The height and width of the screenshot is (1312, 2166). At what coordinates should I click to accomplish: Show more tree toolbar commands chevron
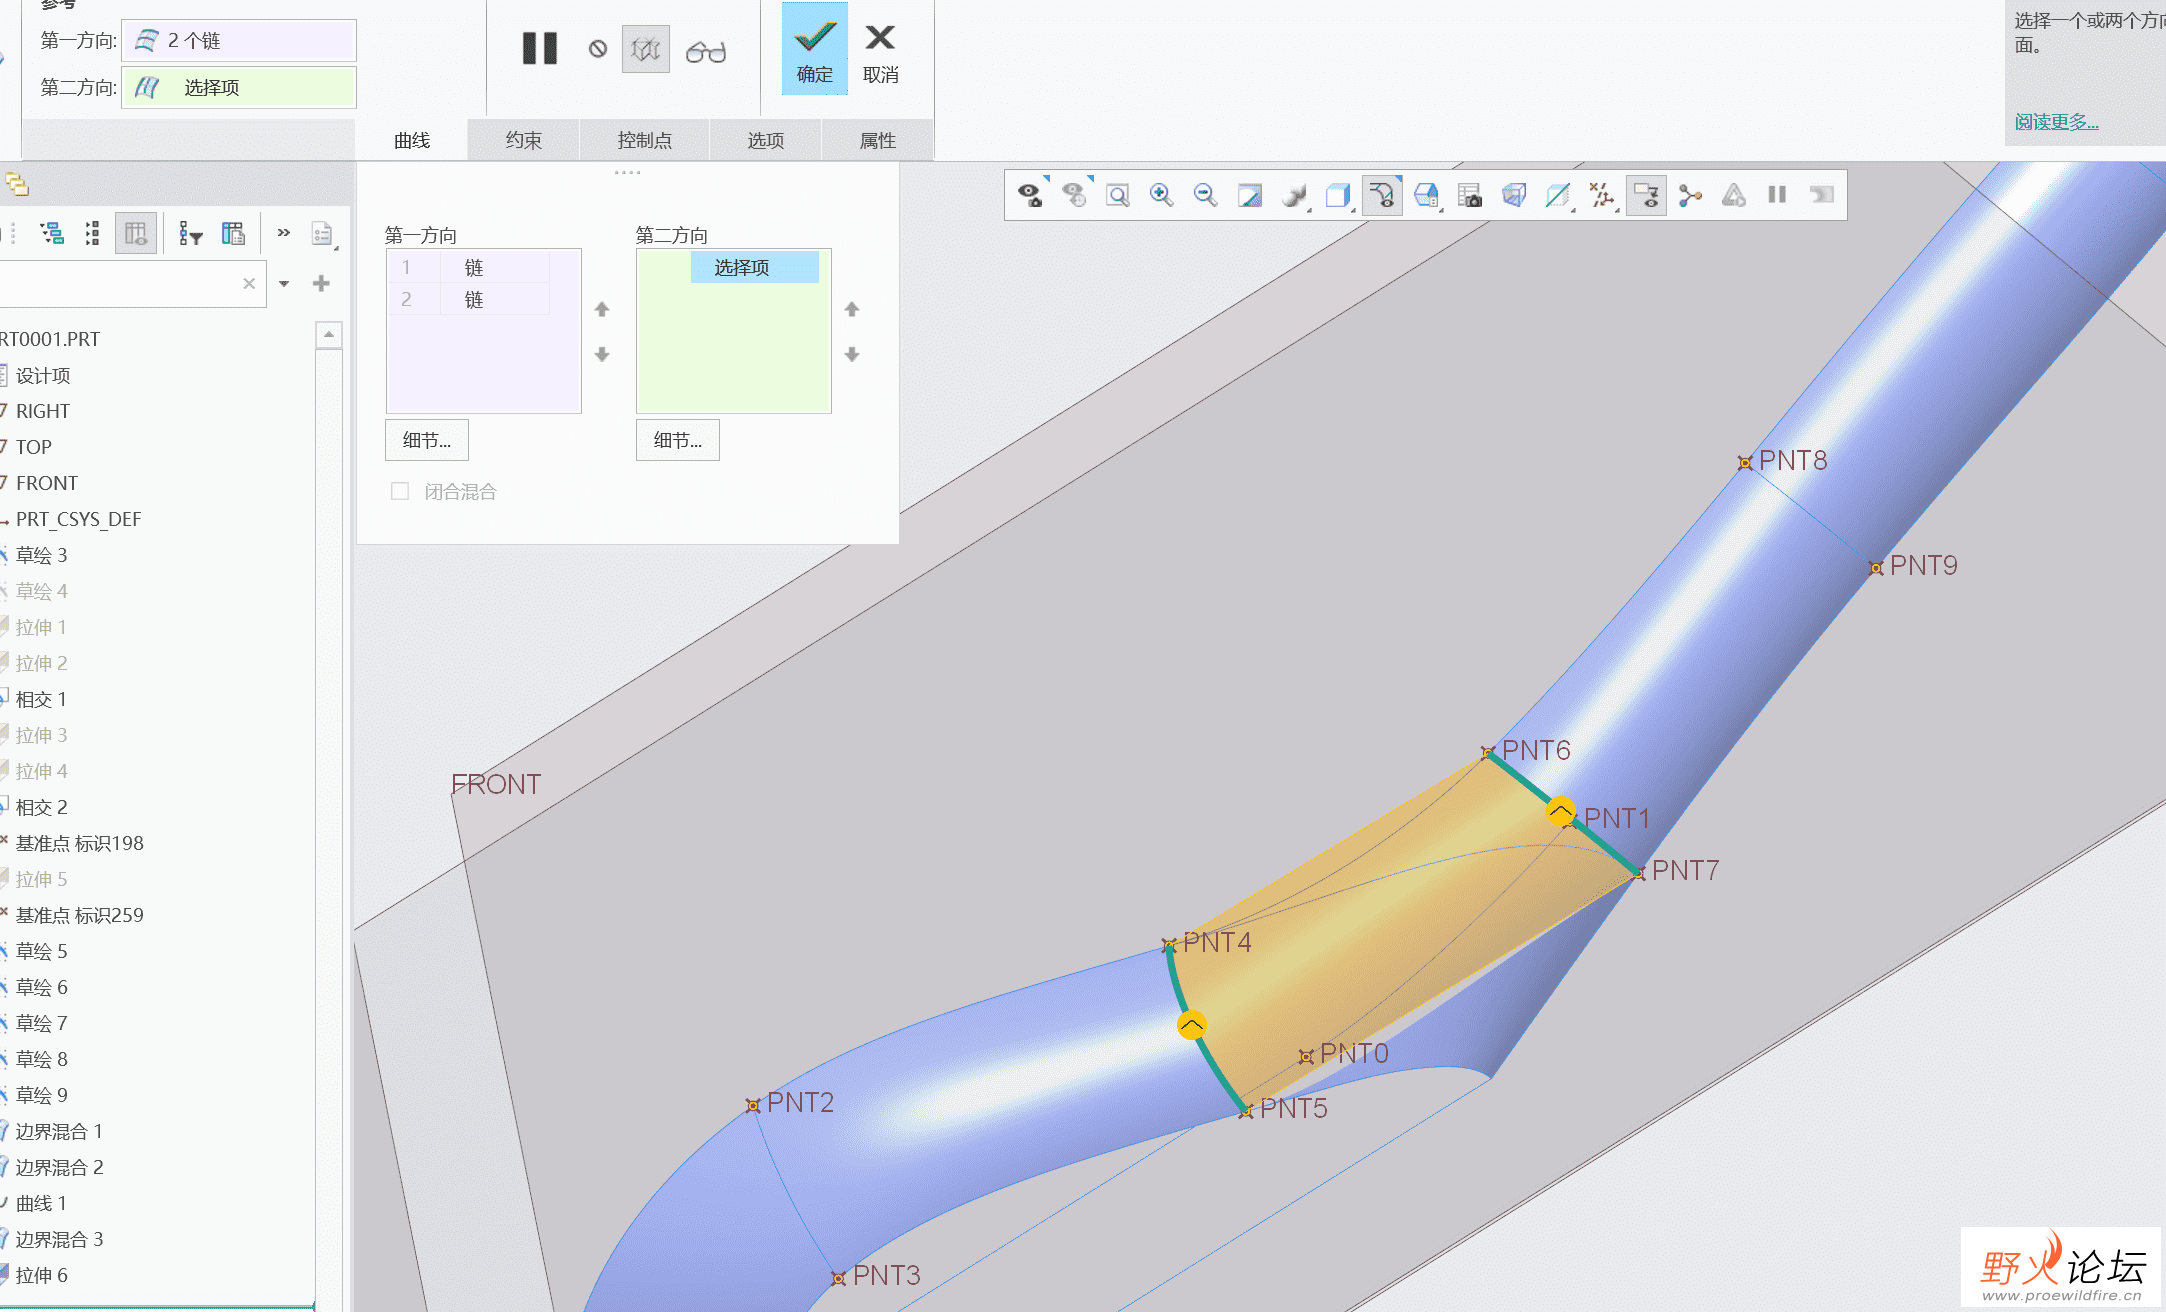(284, 233)
